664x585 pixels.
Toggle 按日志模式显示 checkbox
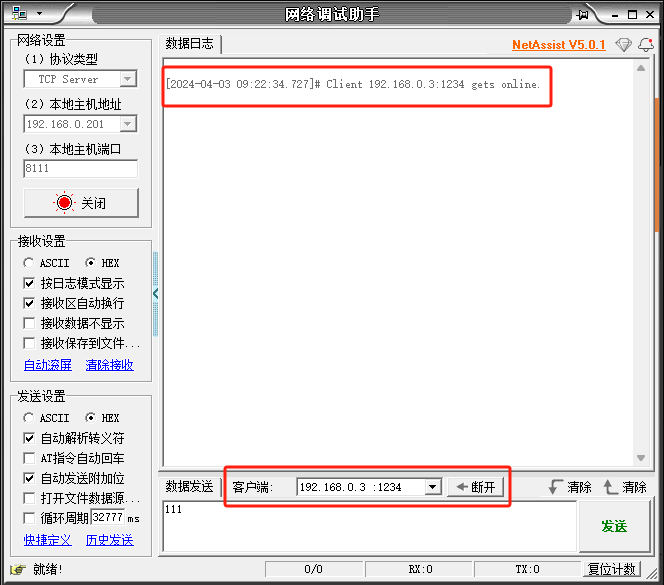(29, 283)
